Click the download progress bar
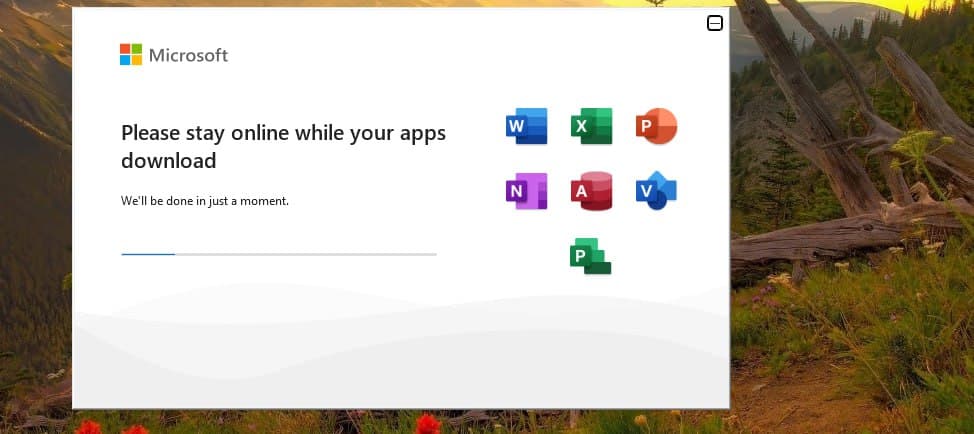The height and width of the screenshot is (434, 974). 279,255
